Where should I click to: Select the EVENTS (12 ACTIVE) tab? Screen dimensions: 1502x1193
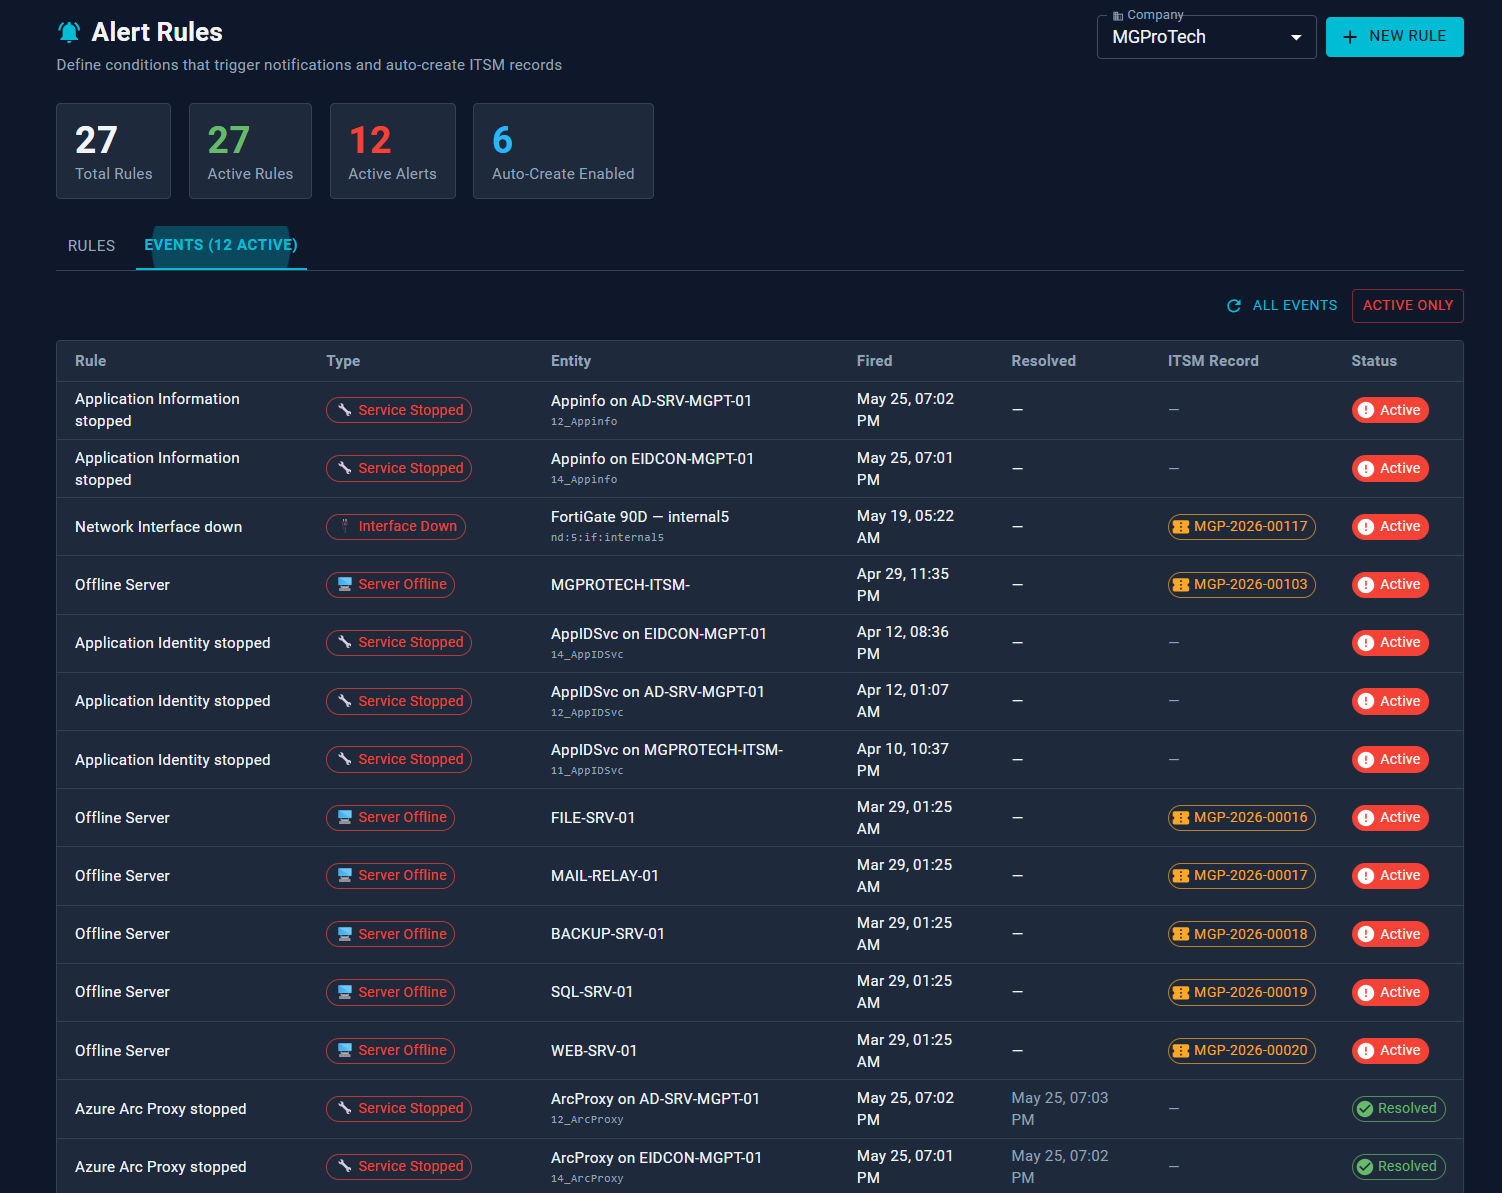pos(221,246)
